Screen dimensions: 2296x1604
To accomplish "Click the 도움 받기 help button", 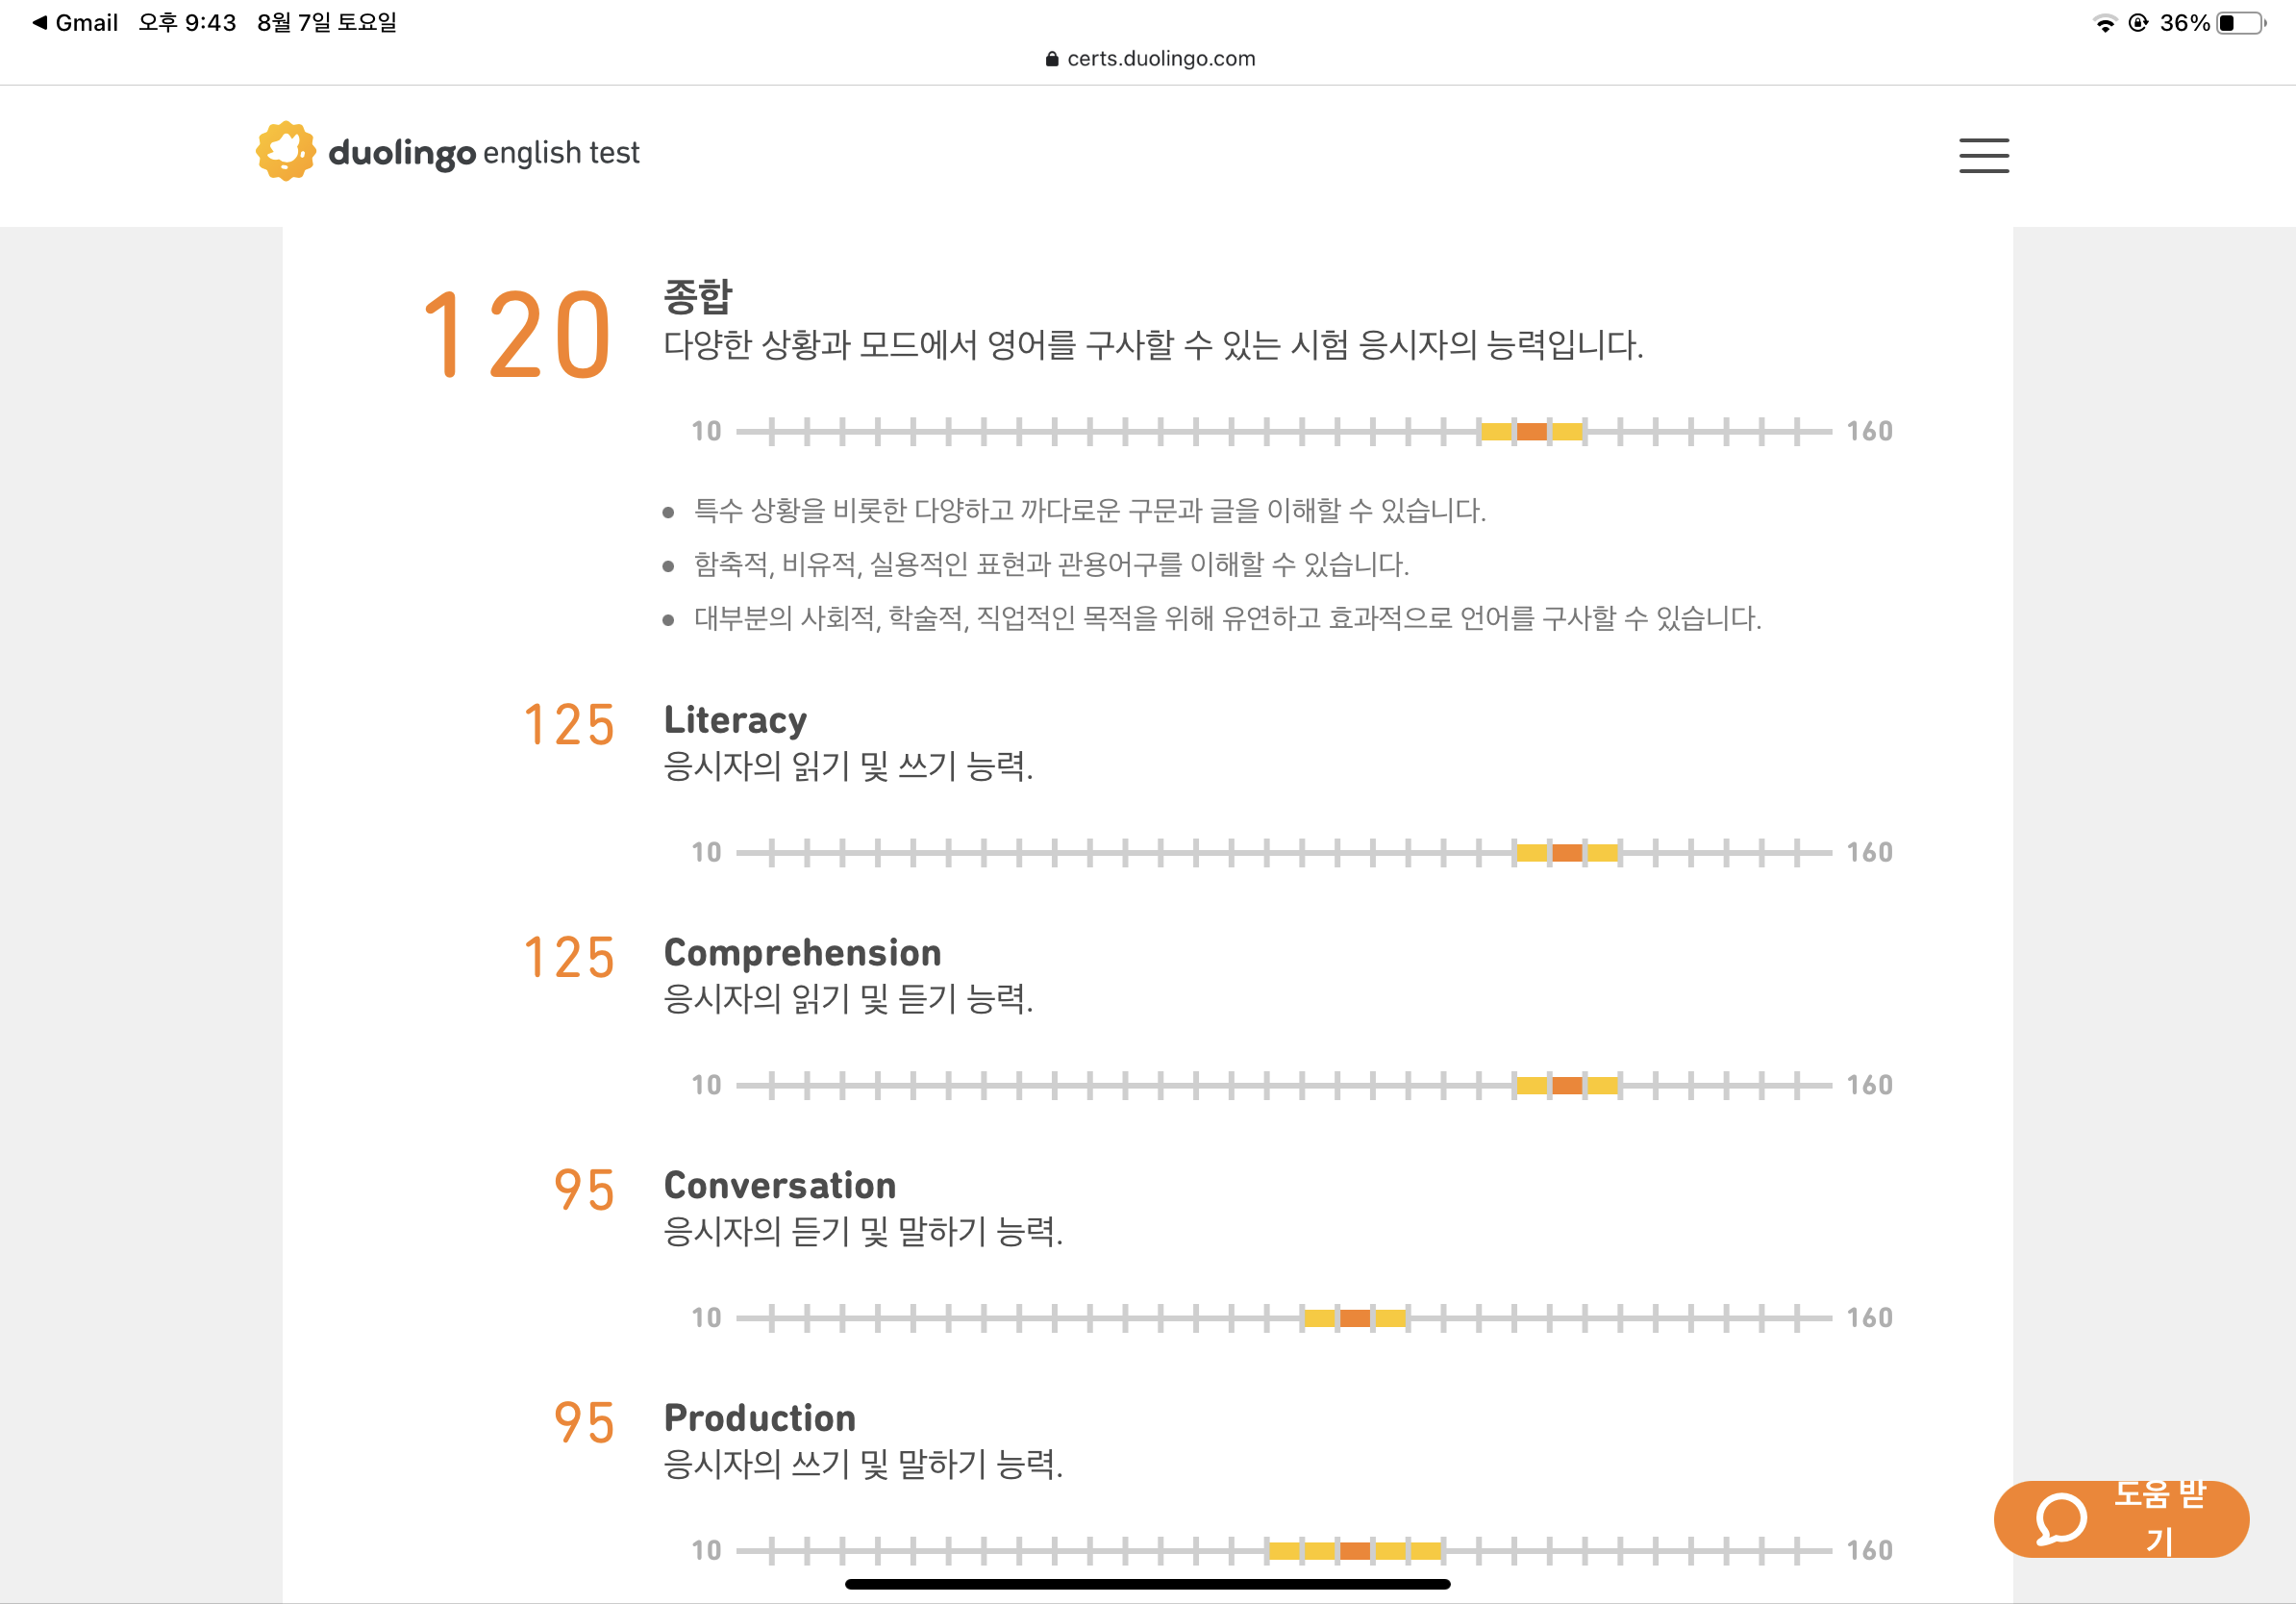I will point(2121,1519).
